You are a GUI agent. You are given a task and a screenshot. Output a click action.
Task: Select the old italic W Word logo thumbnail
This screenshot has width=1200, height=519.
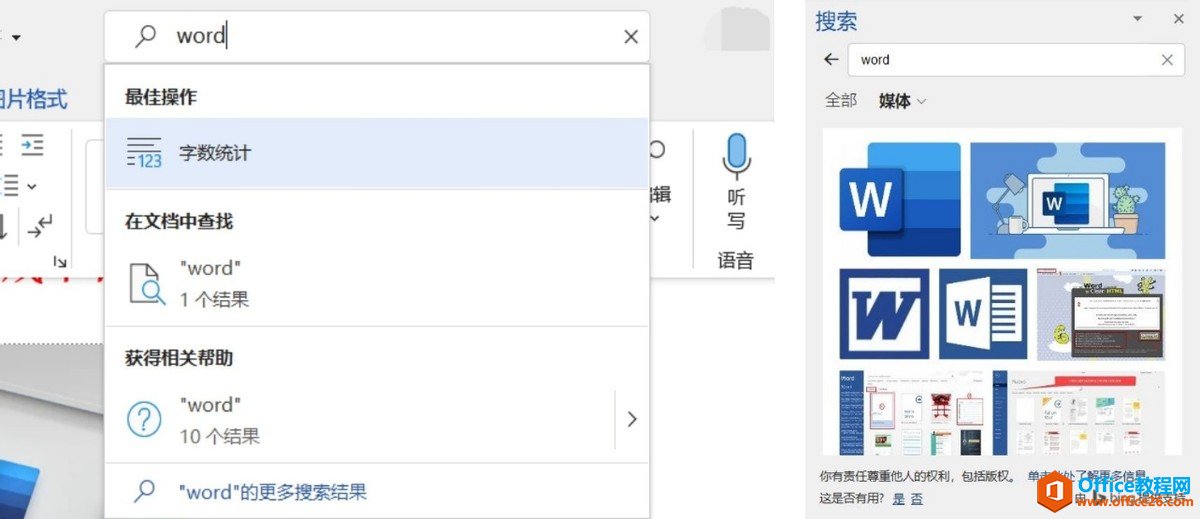(x=884, y=314)
